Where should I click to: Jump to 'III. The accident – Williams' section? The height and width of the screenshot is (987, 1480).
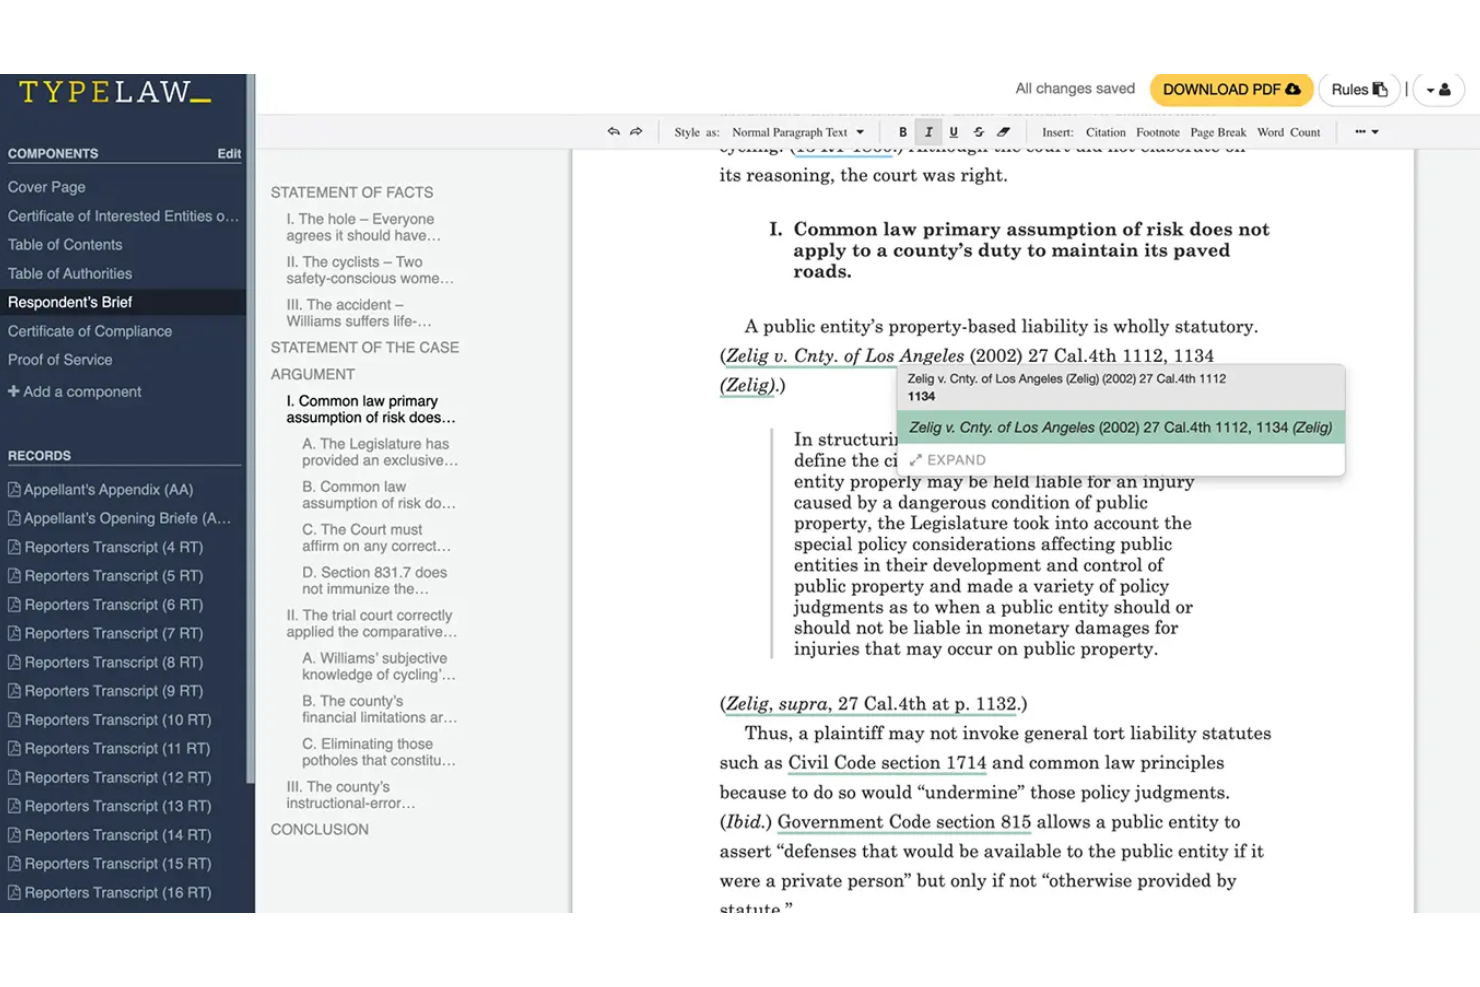click(359, 314)
